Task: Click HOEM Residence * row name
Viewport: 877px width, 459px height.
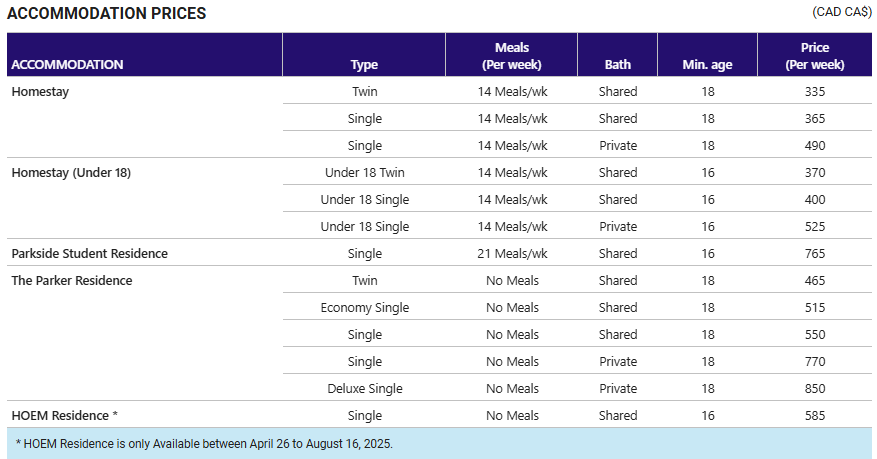Action: (64, 416)
